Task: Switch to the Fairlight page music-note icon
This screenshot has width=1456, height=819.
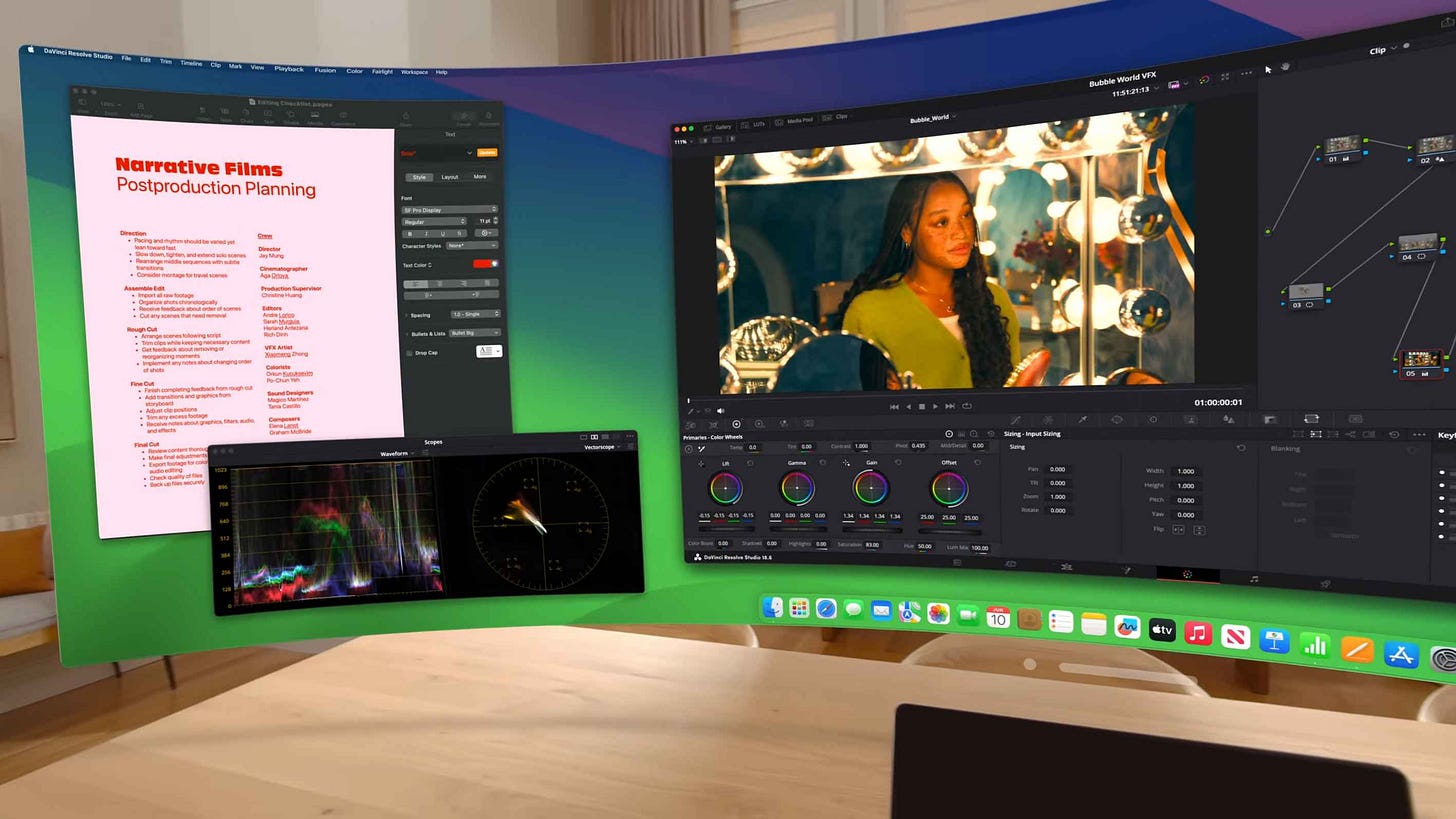Action: coord(1254,579)
